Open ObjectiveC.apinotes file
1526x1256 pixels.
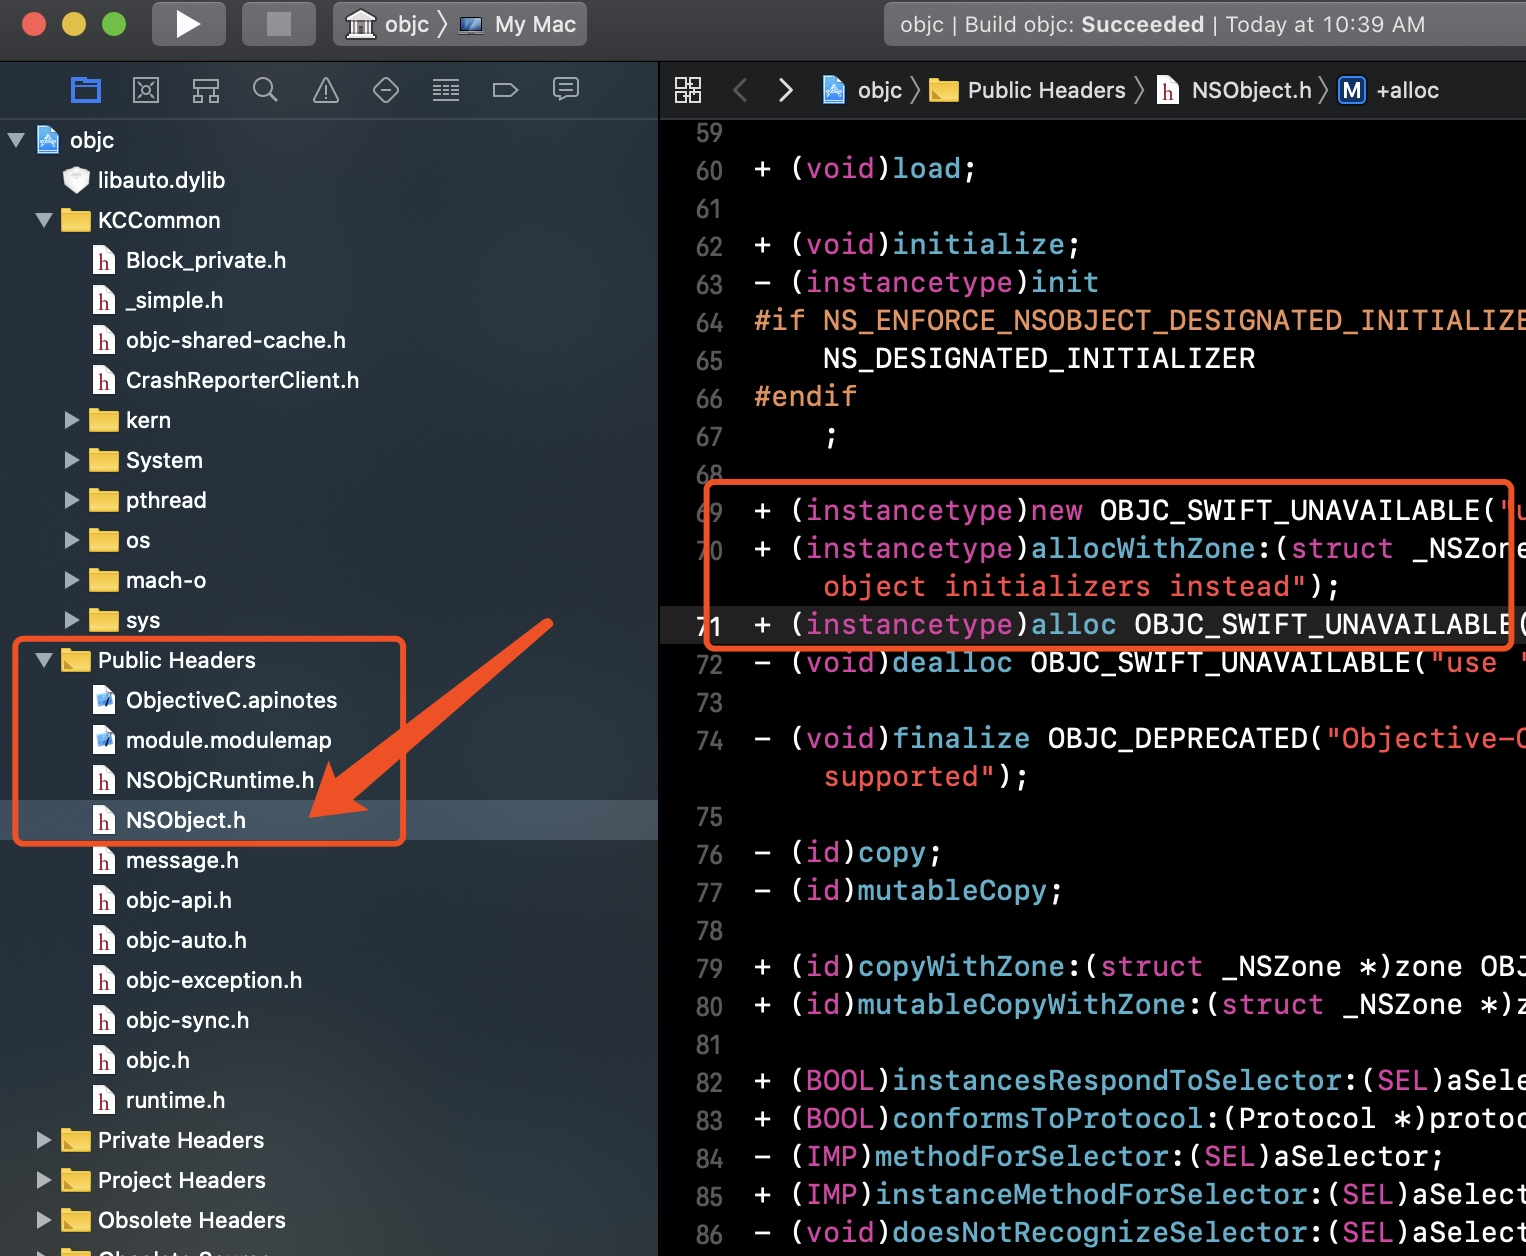tap(329, 700)
